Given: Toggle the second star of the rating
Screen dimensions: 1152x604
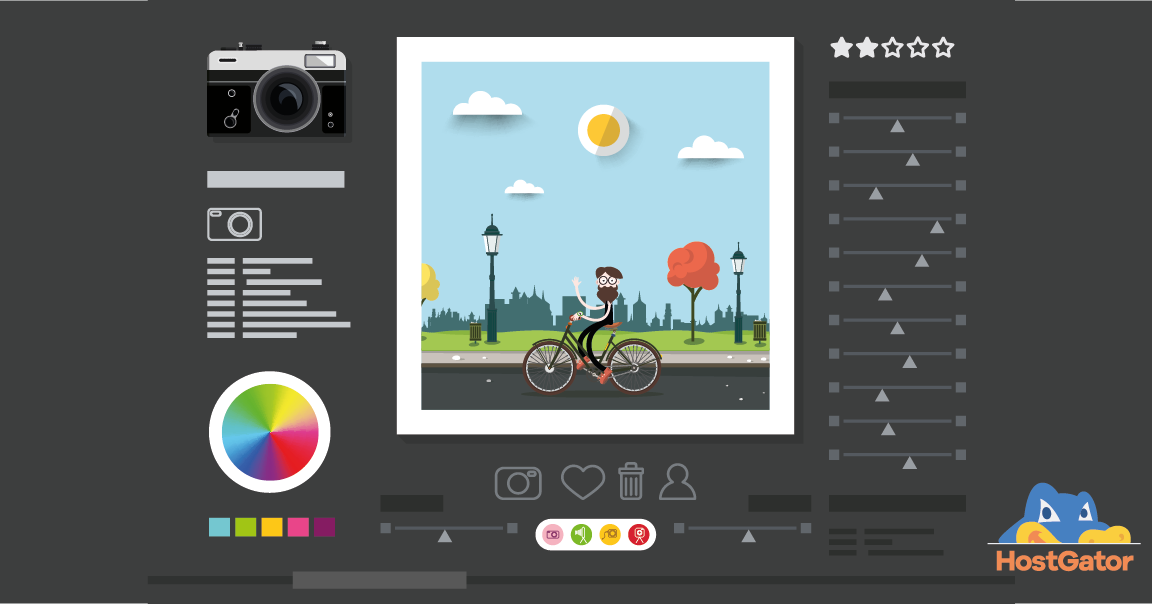Looking at the screenshot, I should [x=865, y=46].
